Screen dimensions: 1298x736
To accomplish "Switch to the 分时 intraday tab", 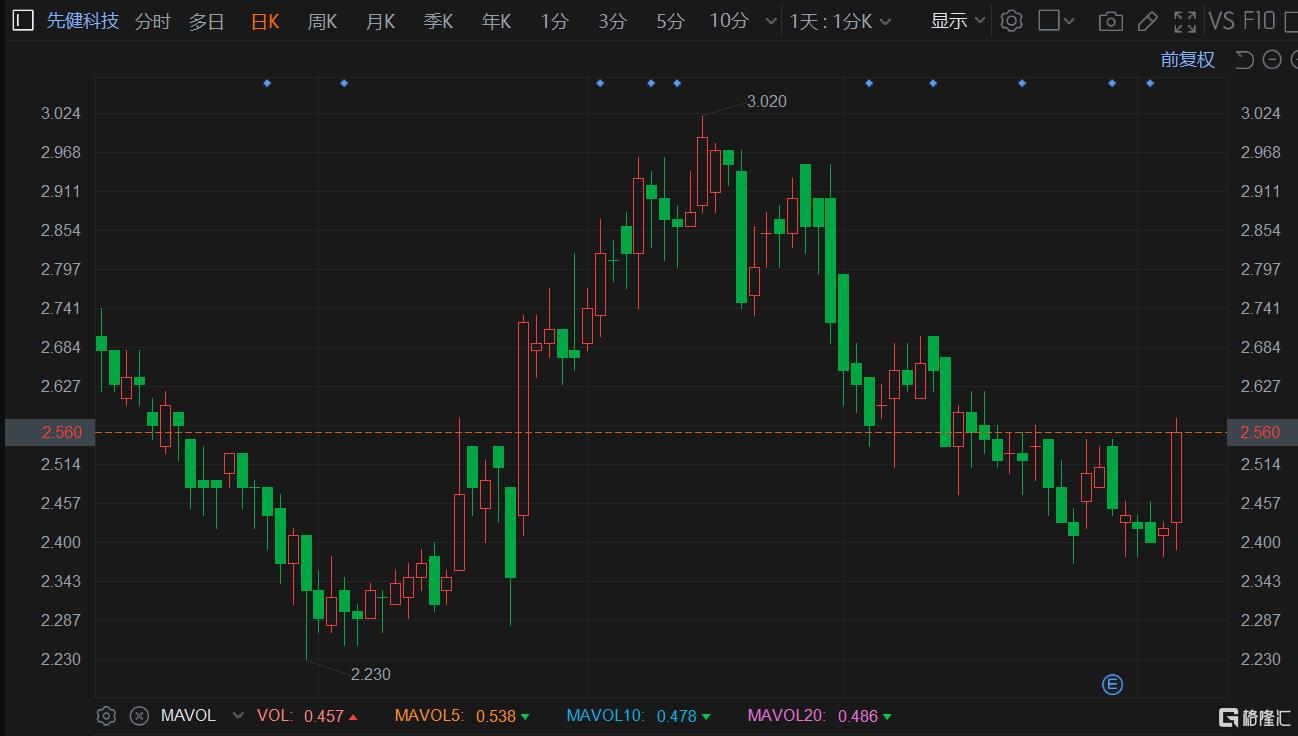I will click(x=152, y=21).
